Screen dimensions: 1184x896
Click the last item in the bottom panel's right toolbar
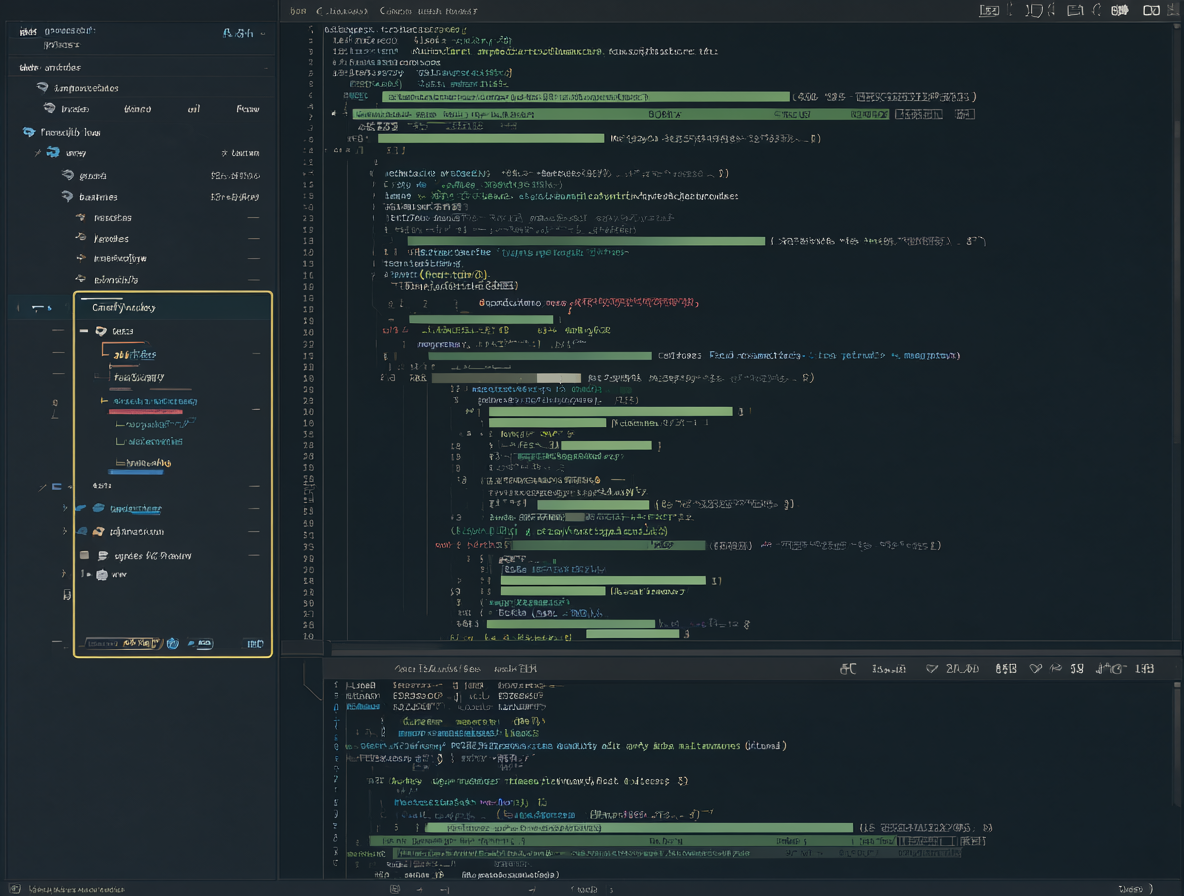pos(1145,669)
